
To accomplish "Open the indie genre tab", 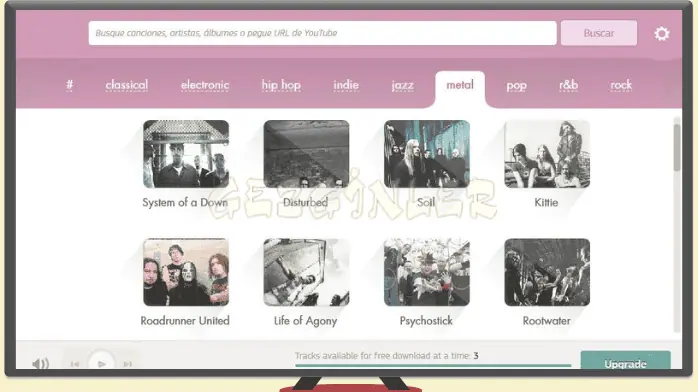I will click(346, 85).
